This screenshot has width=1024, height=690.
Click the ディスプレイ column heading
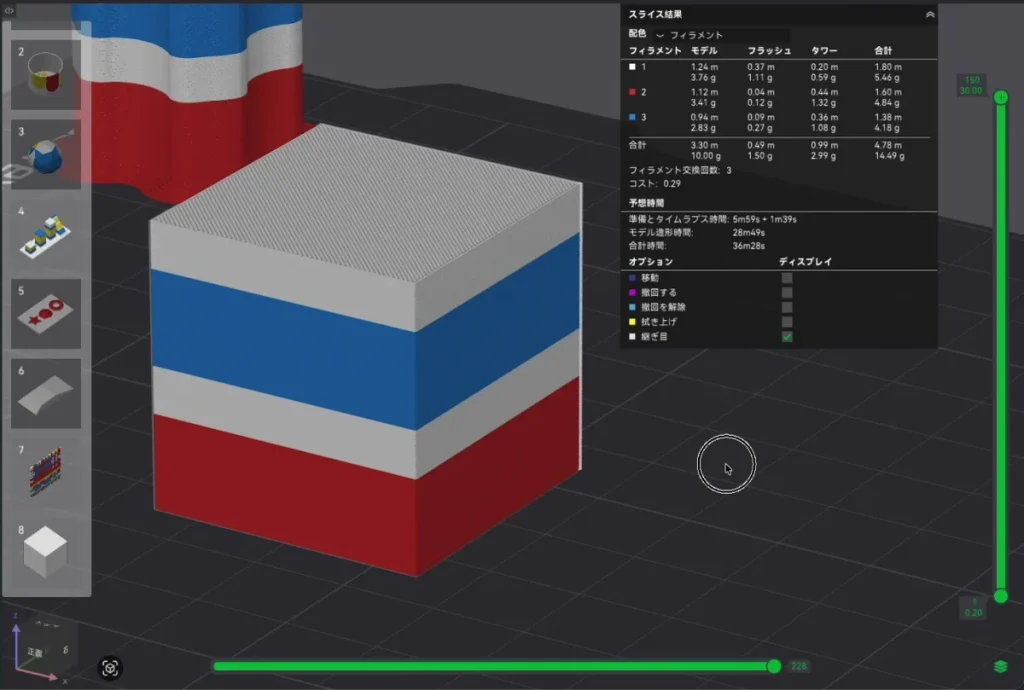(805, 262)
